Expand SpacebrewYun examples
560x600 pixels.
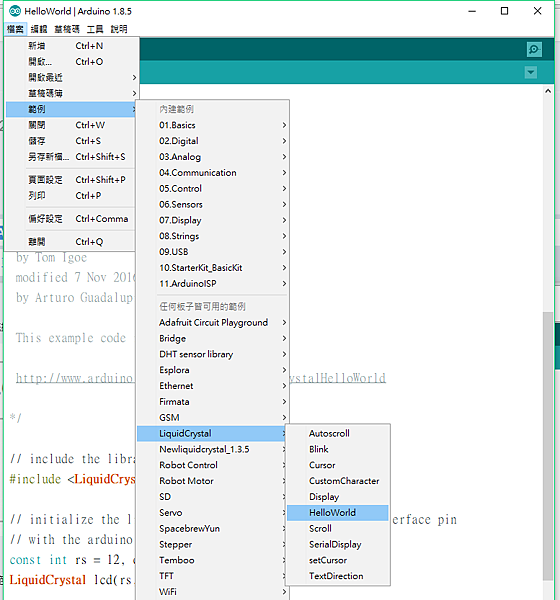point(212,528)
